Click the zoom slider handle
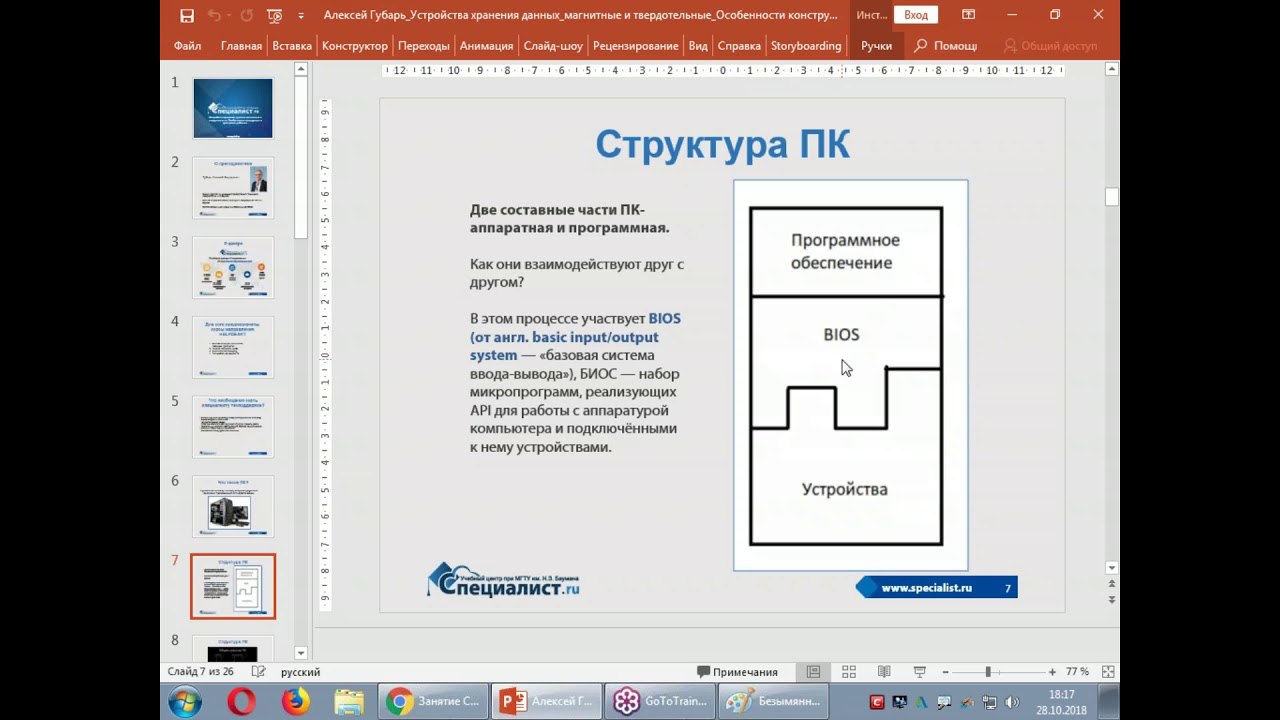Viewport: 1280px width, 720px height. [x=988, y=672]
